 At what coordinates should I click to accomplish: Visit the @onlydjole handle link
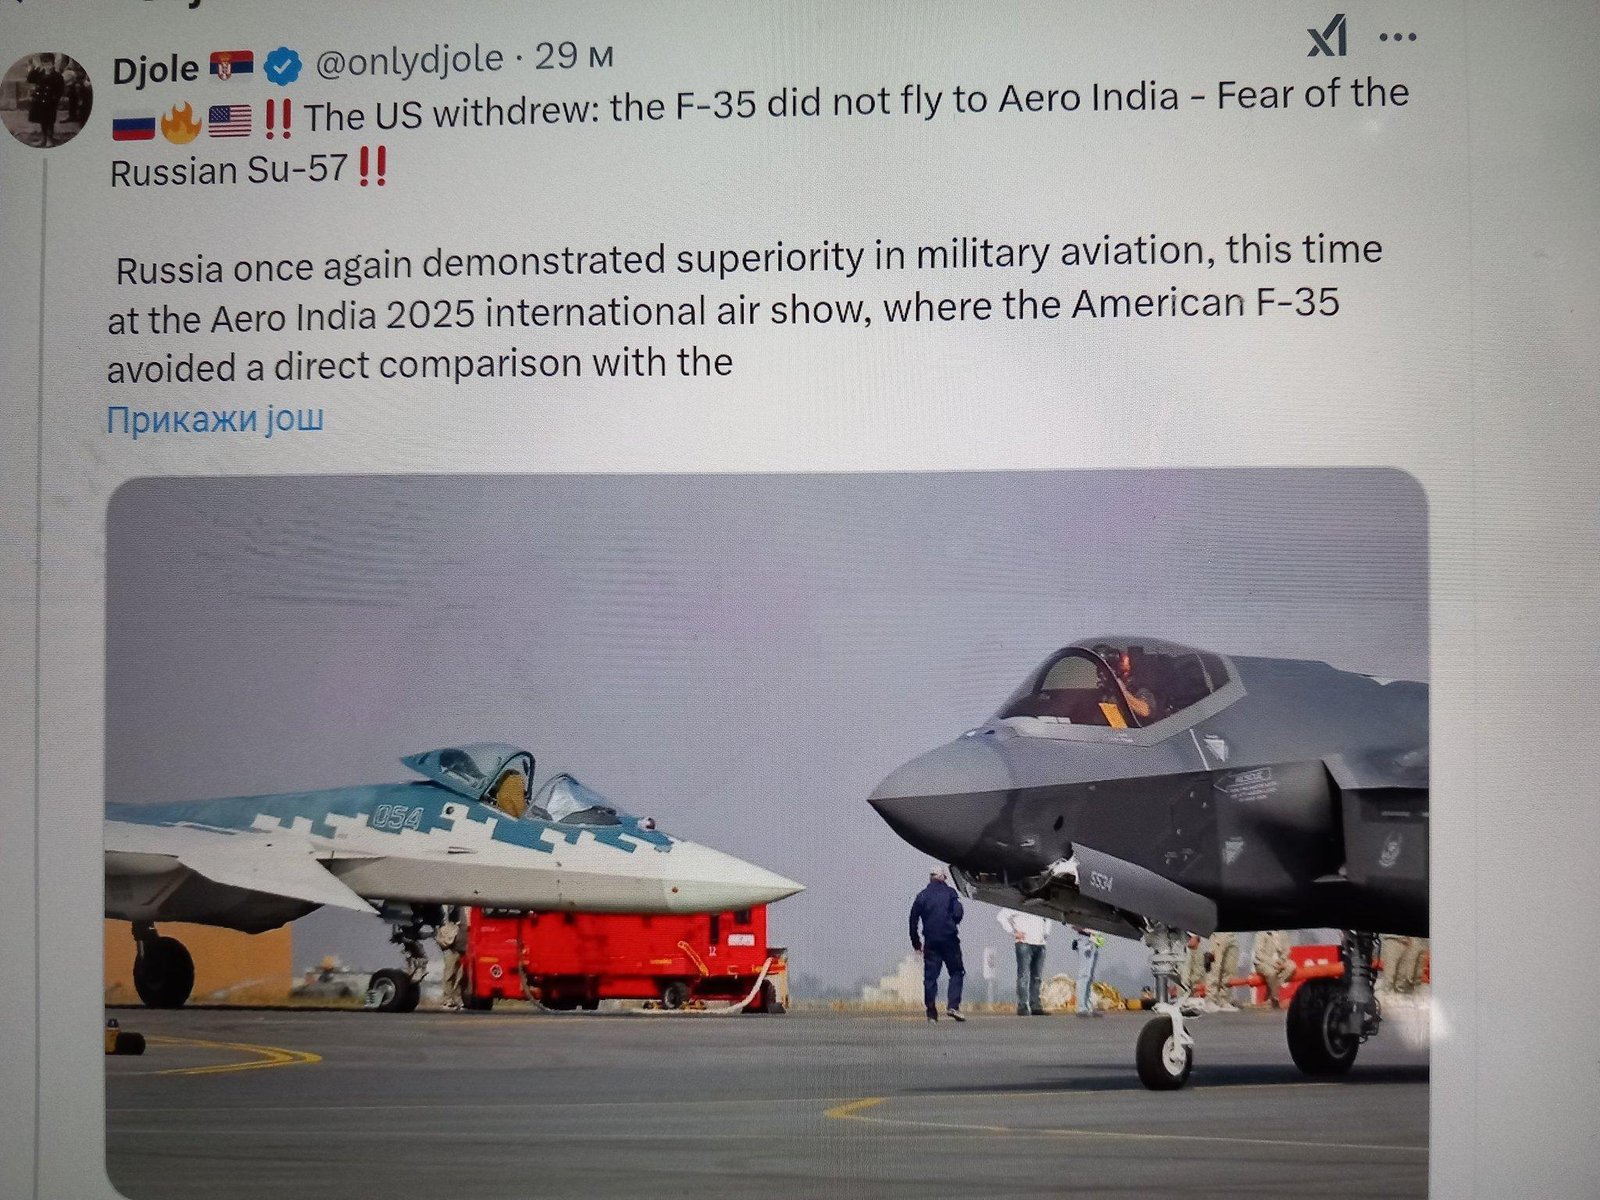pos(409,62)
